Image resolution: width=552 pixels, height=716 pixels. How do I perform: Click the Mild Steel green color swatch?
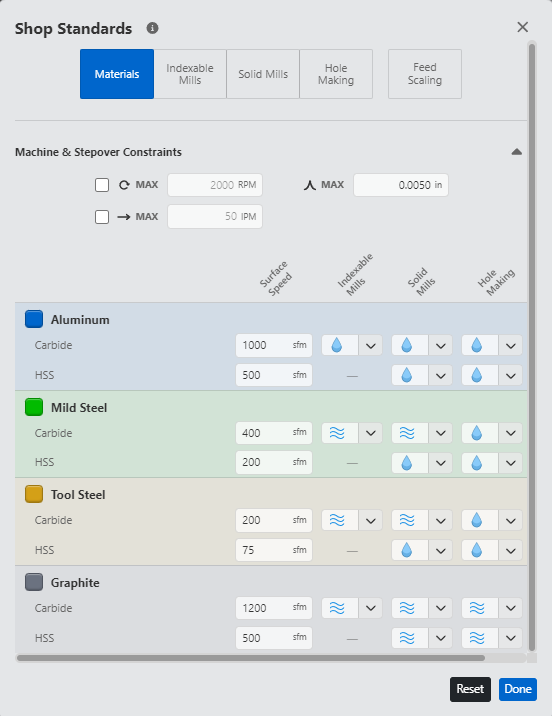click(x=34, y=407)
